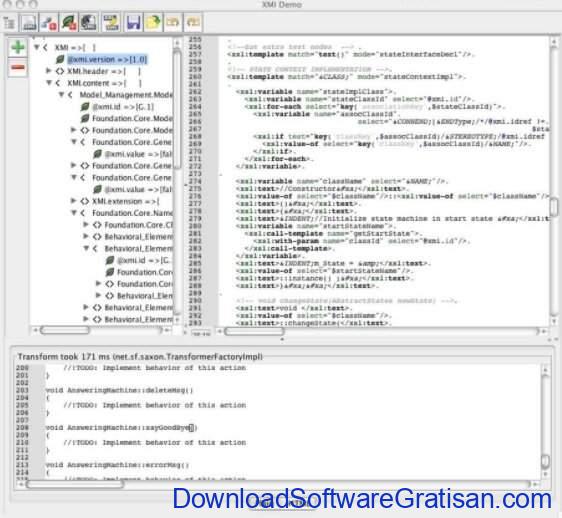The width and height of the screenshot is (562, 518).
Task: Collapse the XMI root tree node
Action: 36,47
